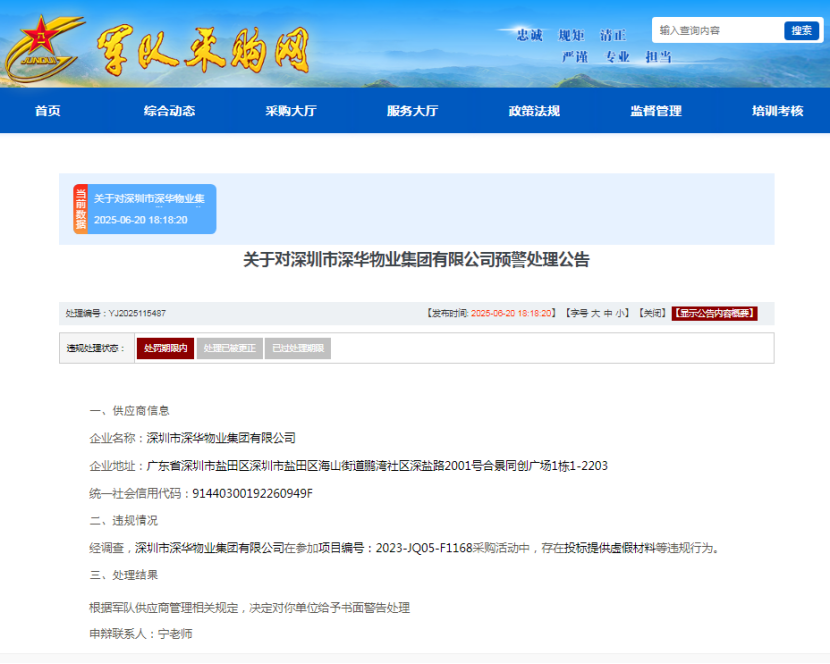Select the 处罚期限内 status tag

tap(165, 348)
